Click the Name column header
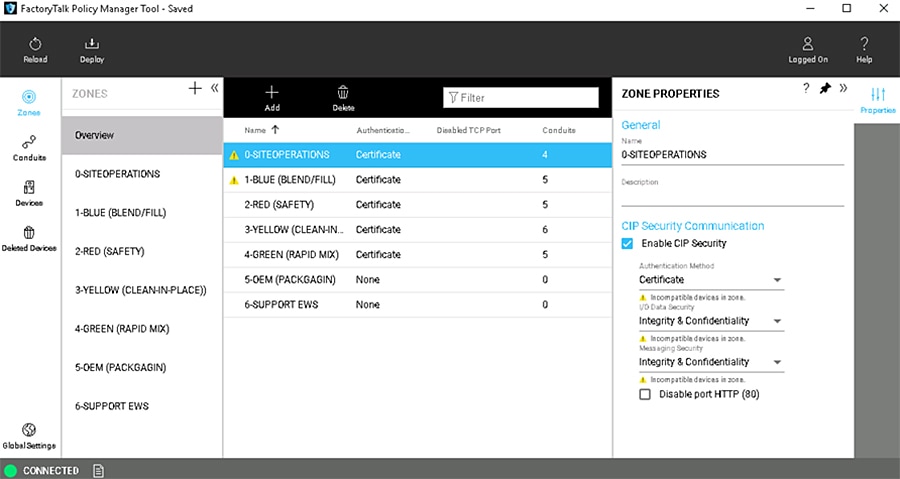Viewport: 900px width, 479px height. pos(255,130)
